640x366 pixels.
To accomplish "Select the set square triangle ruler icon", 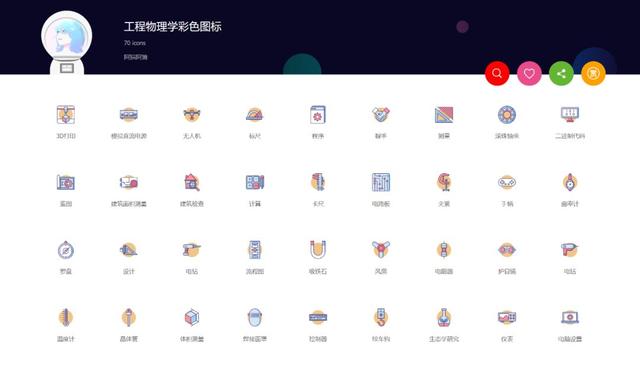I will (444, 115).
